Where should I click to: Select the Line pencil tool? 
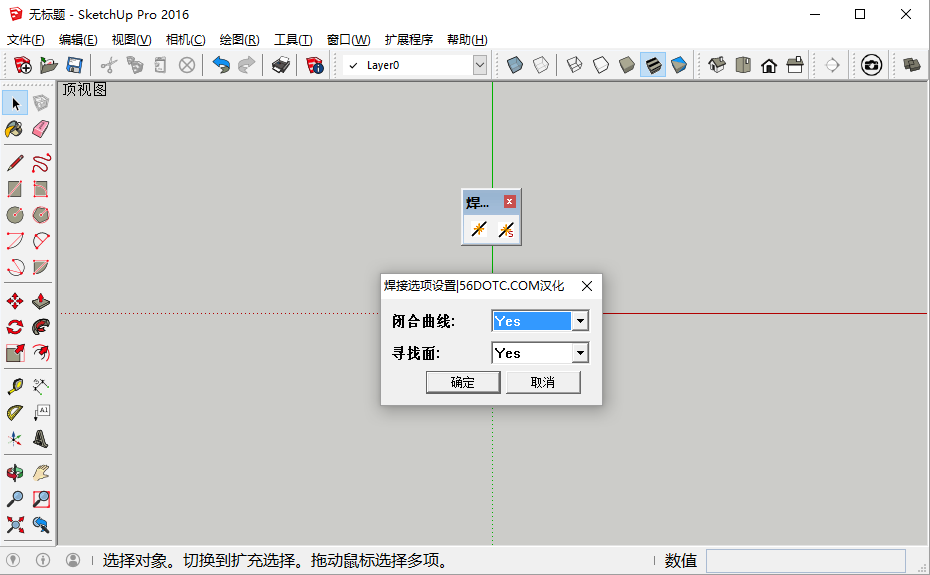tap(15, 163)
